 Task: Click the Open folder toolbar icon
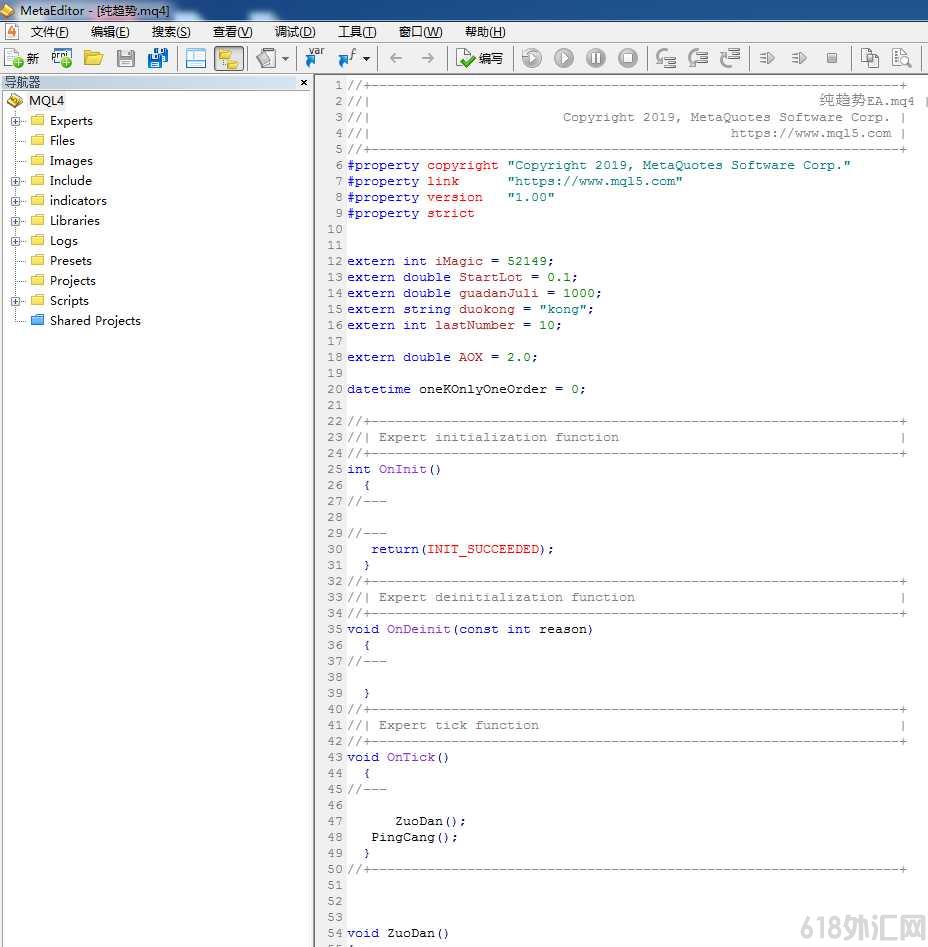(x=94, y=58)
